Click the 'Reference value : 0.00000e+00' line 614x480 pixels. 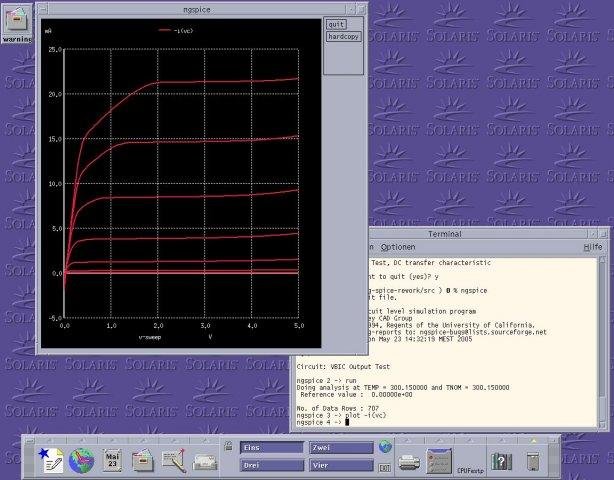[x=356, y=395]
